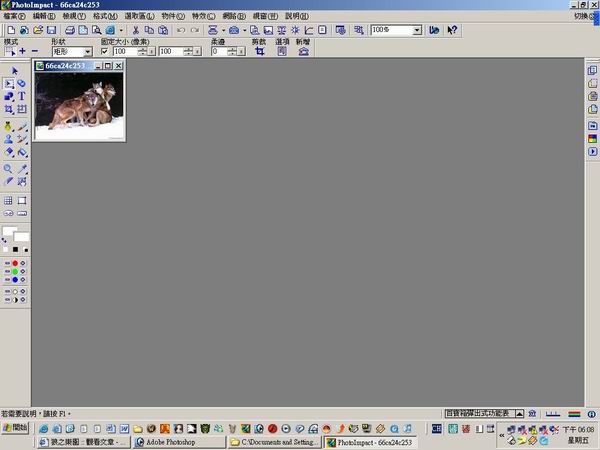Click the Redo arrow icon
Screen dimensions: 600x450
coord(195,30)
